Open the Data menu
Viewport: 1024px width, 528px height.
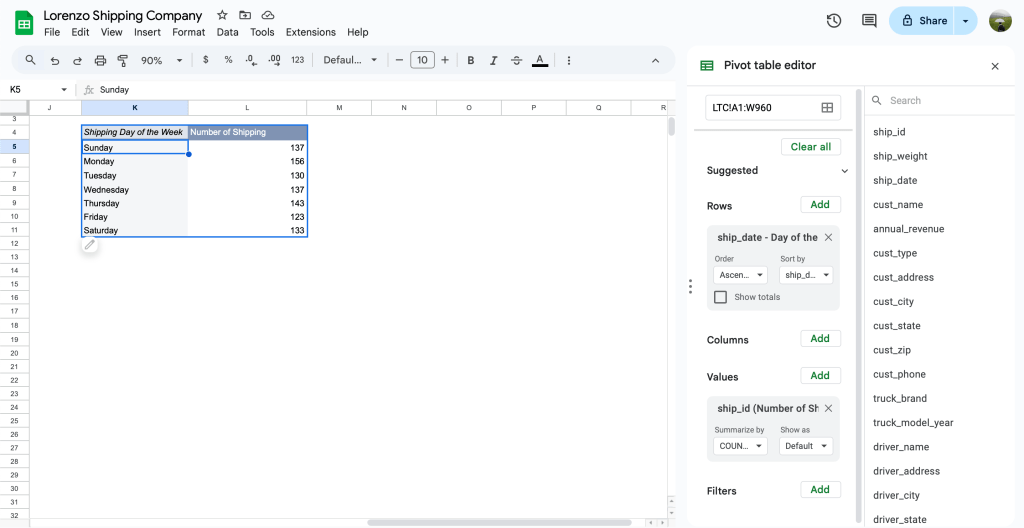tap(227, 32)
